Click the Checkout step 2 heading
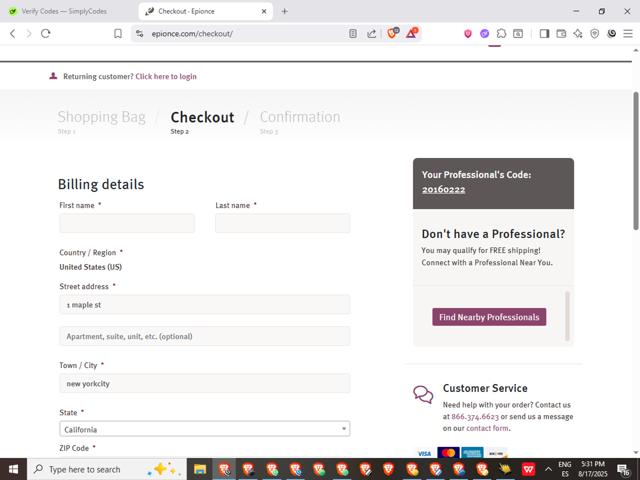The image size is (640, 480). (202, 117)
